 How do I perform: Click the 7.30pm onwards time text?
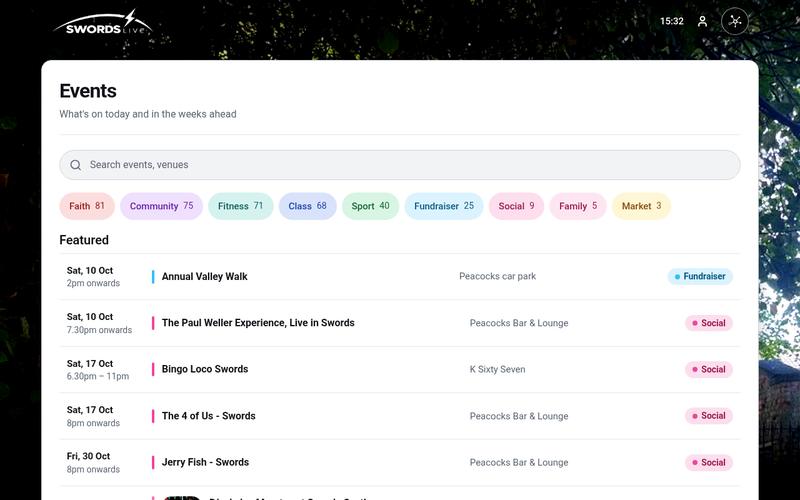[99, 330]
